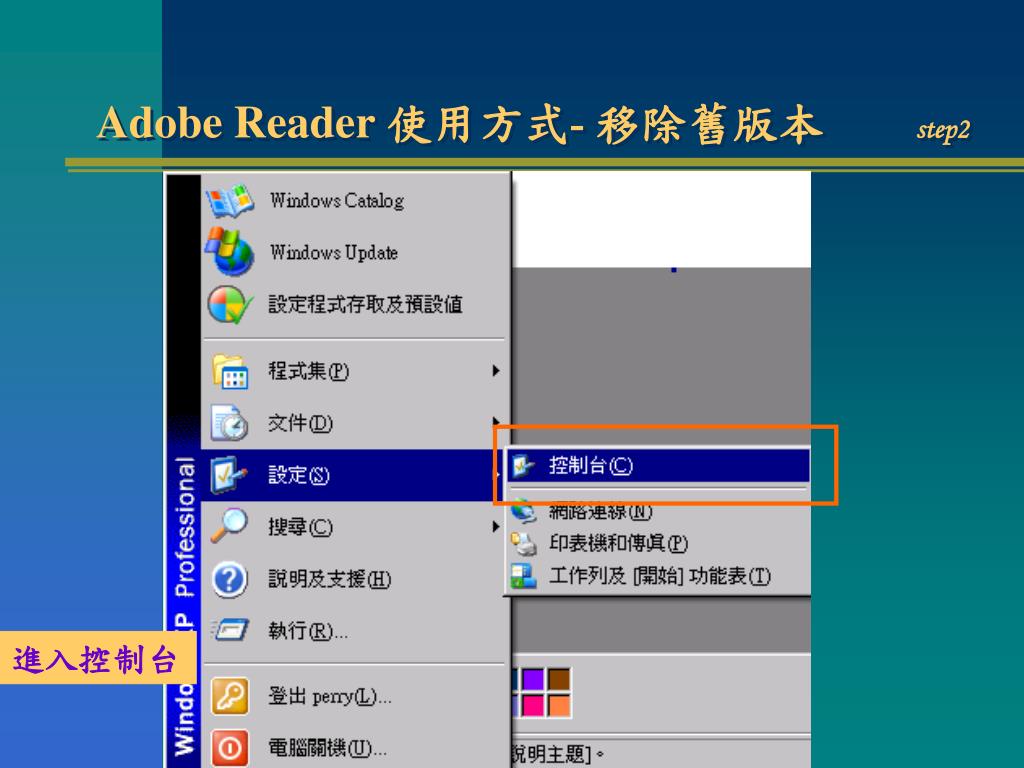This screenshot has height=768, width=1024.
Task: Choose 印表機和傳真(P) in the submenu
Action: click(x=658, y=543)
